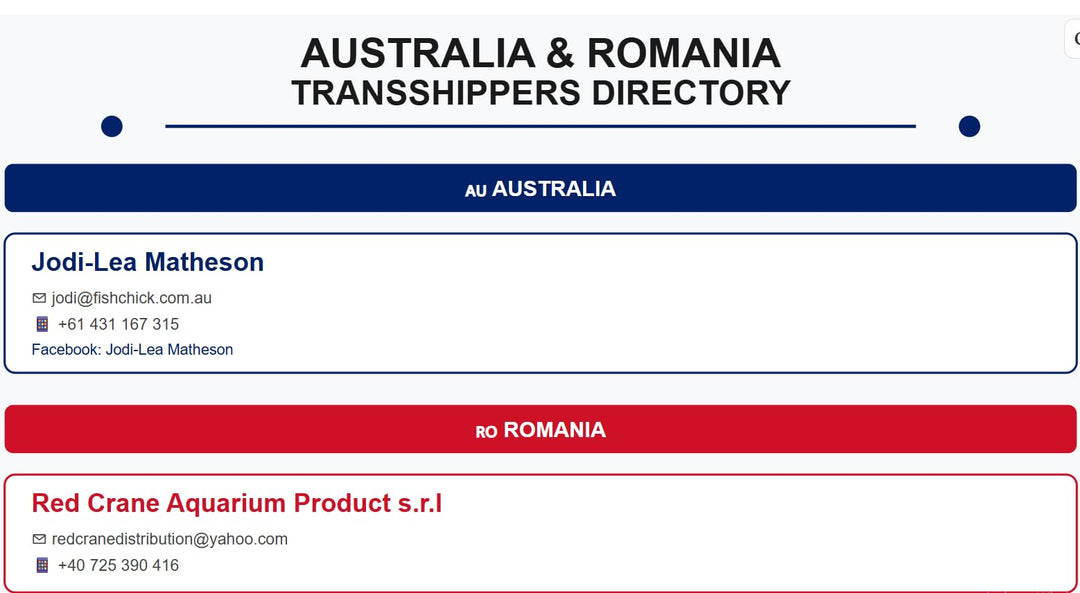Click the phone icon next to +61 431 167 315
The height and width of the screenshot is (593, 1080).
pyautogui.click(x=42, y=324)
